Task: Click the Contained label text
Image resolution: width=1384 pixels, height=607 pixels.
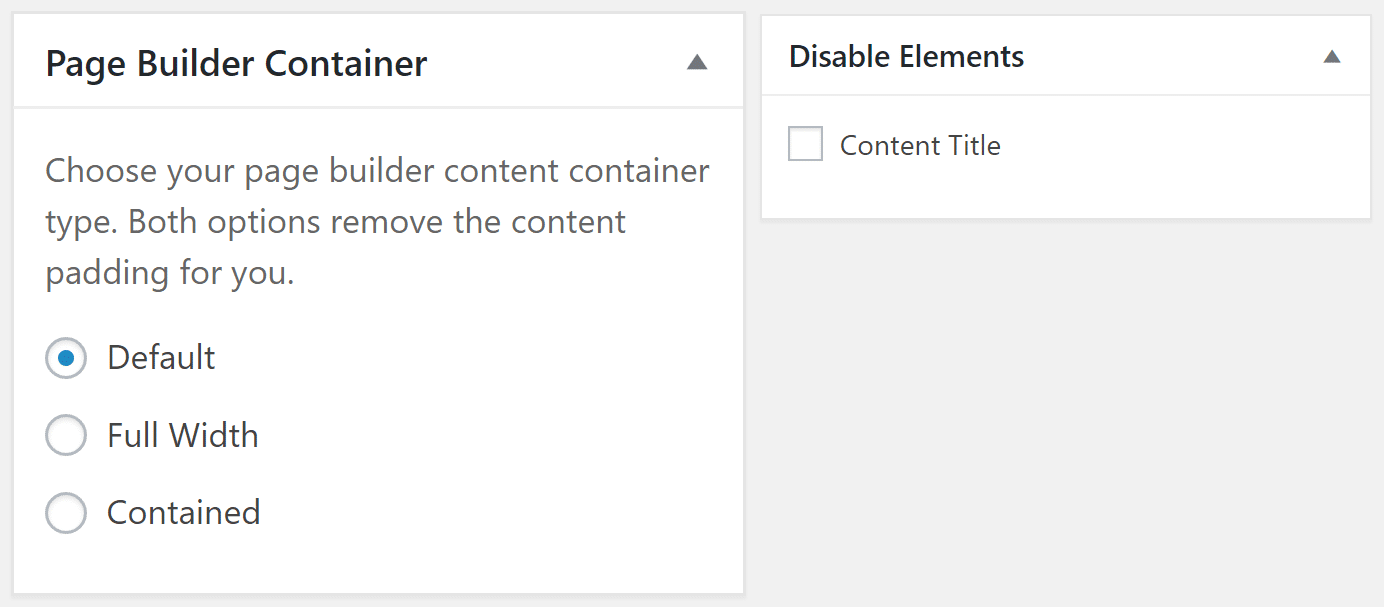Action: 183,512
